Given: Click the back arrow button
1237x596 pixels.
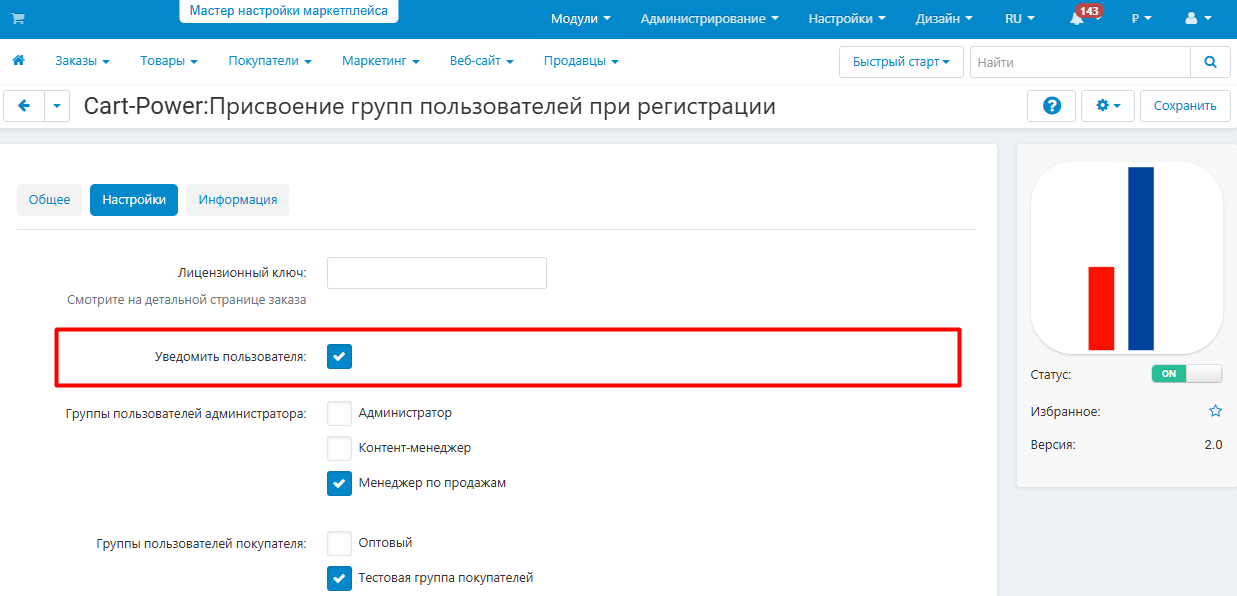Looking at the screenshot, I should coord(24,106).
